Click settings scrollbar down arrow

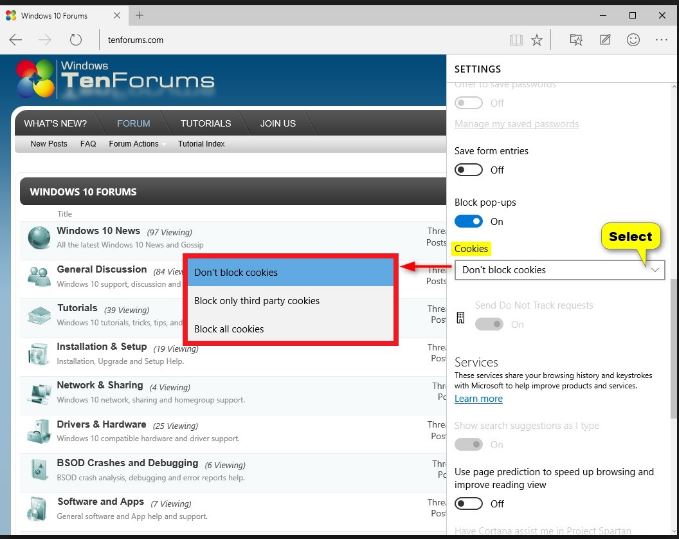673,531
